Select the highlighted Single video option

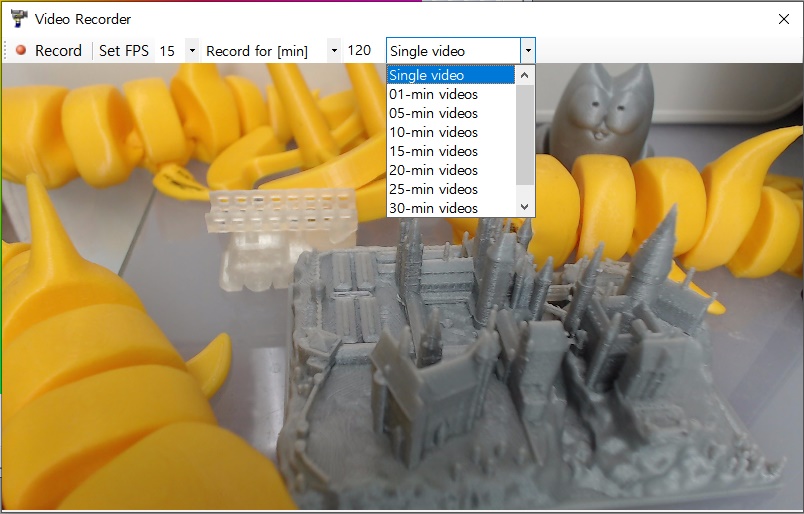[x=450, y=75]
